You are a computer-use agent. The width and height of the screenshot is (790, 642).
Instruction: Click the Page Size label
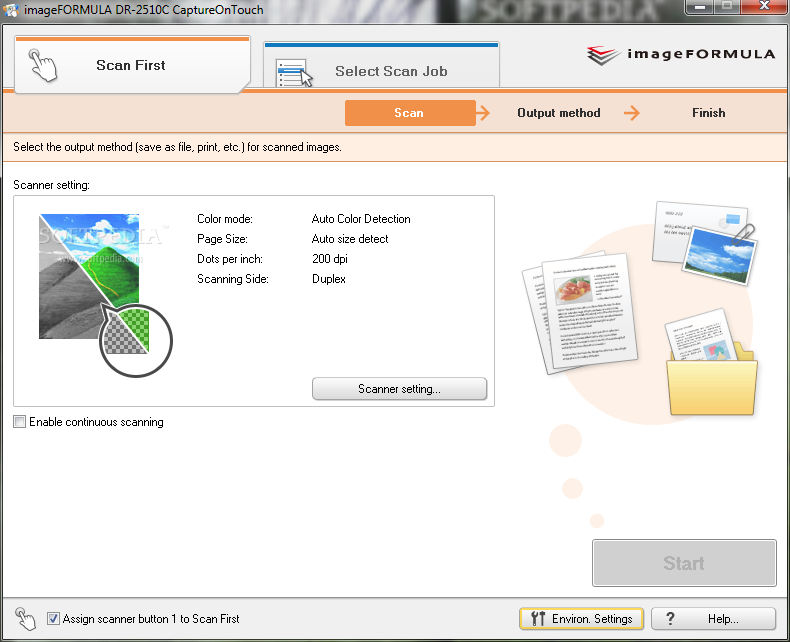[222, 239]
